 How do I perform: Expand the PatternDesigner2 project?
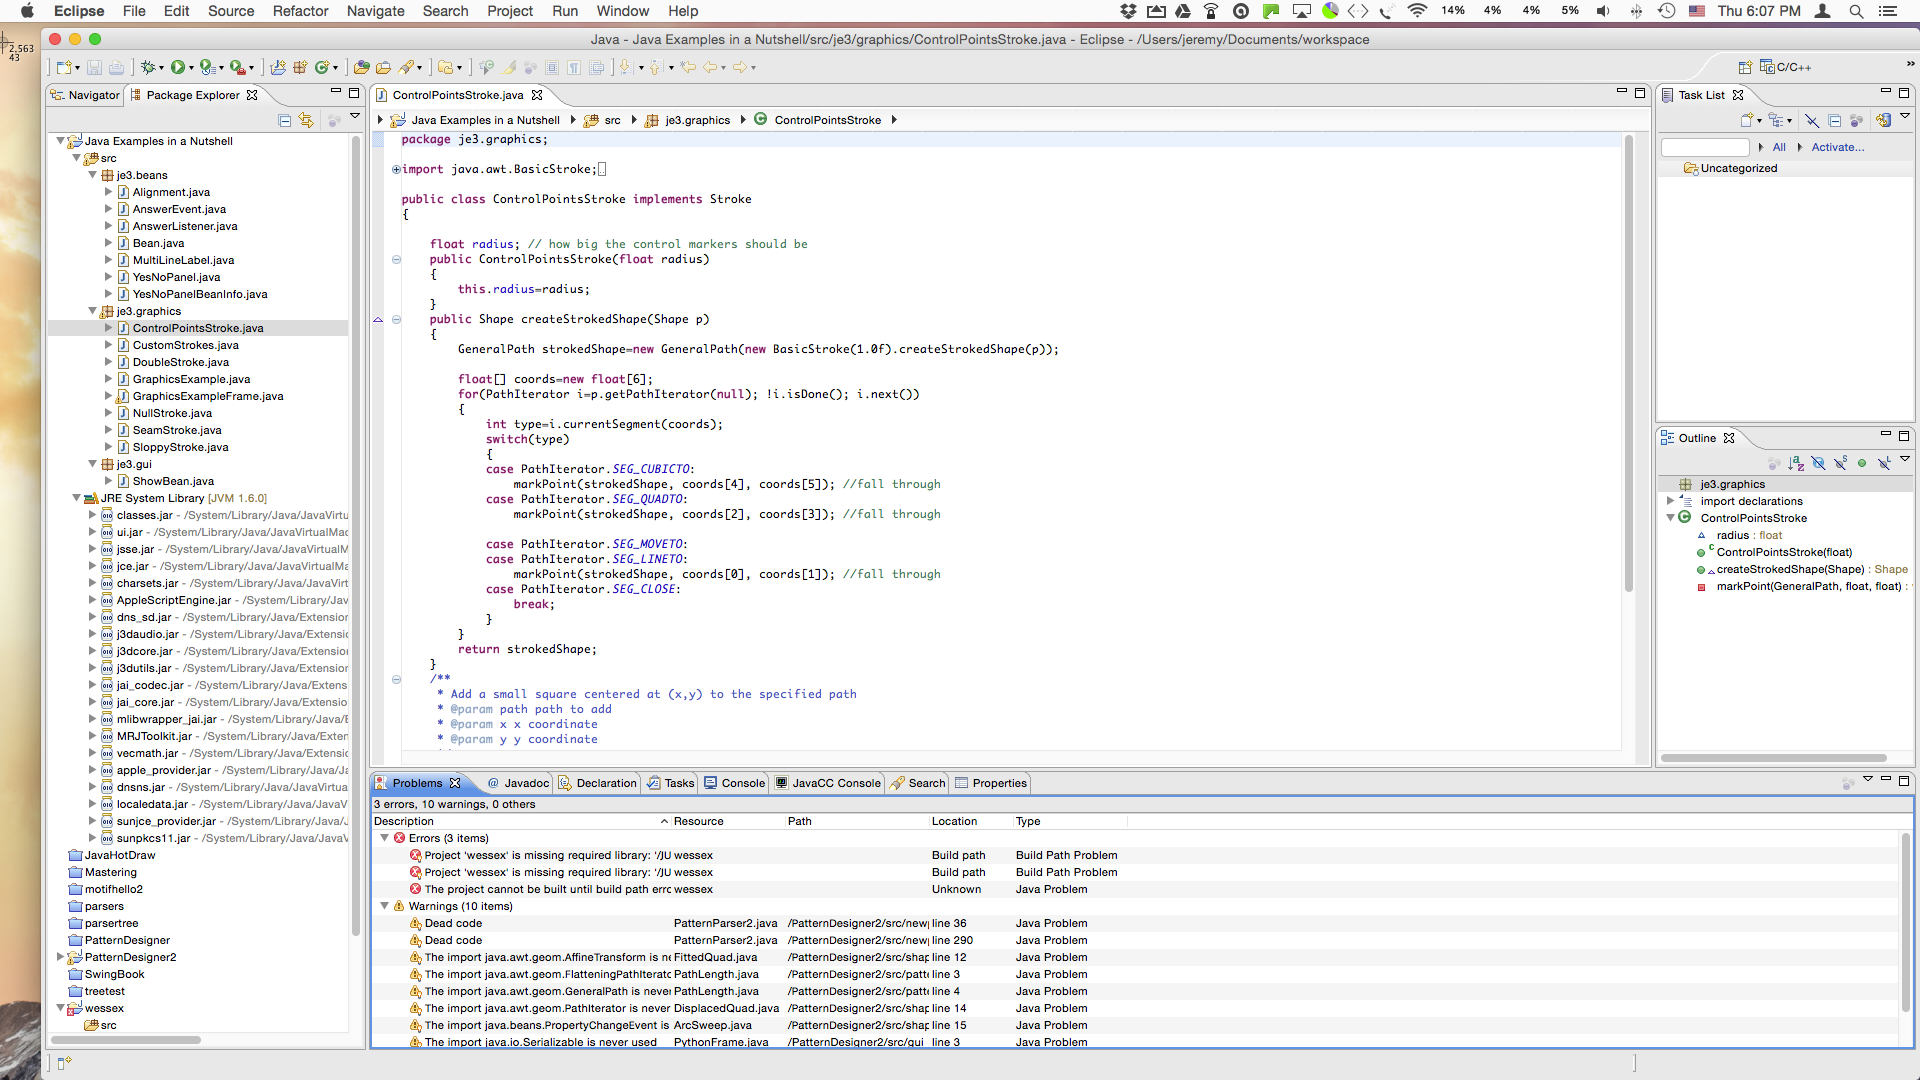pyautogui.click(x=61, y=957)
